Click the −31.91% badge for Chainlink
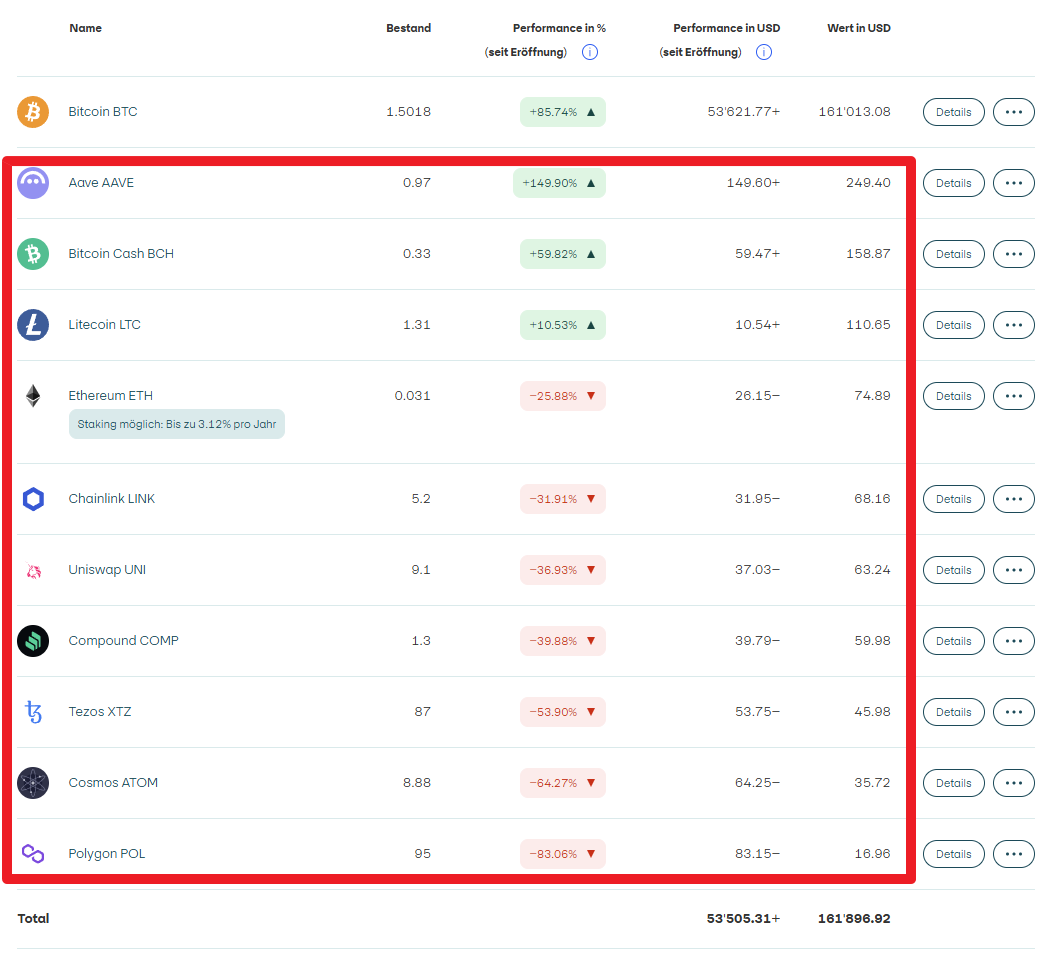 pyautogui.click(x=563, y=499)
